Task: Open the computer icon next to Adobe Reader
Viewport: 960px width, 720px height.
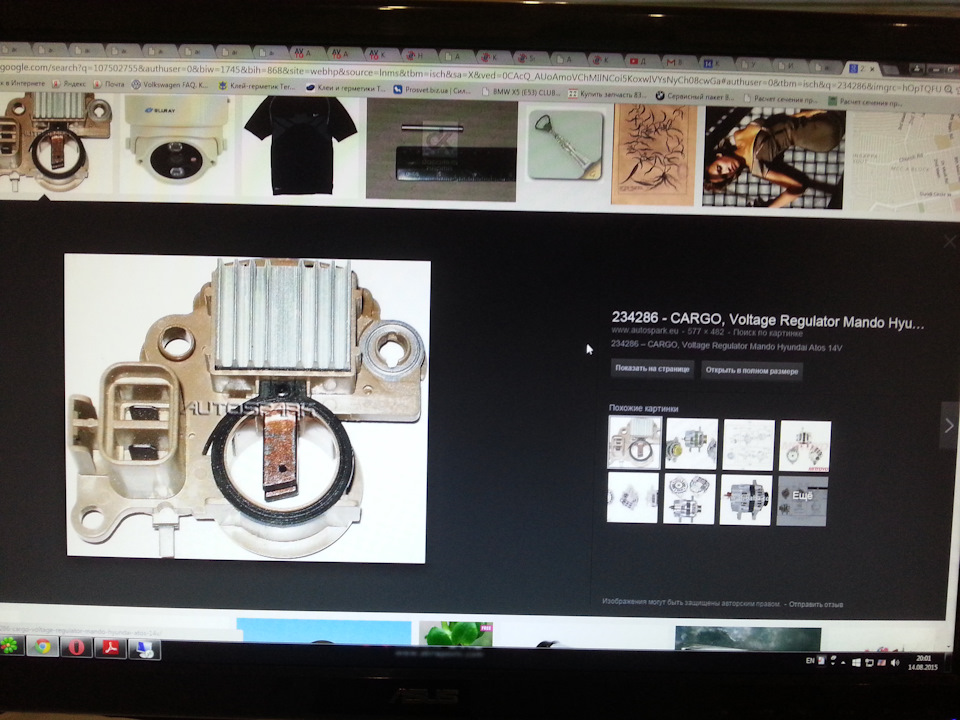Action: click(x=144, y=649)
